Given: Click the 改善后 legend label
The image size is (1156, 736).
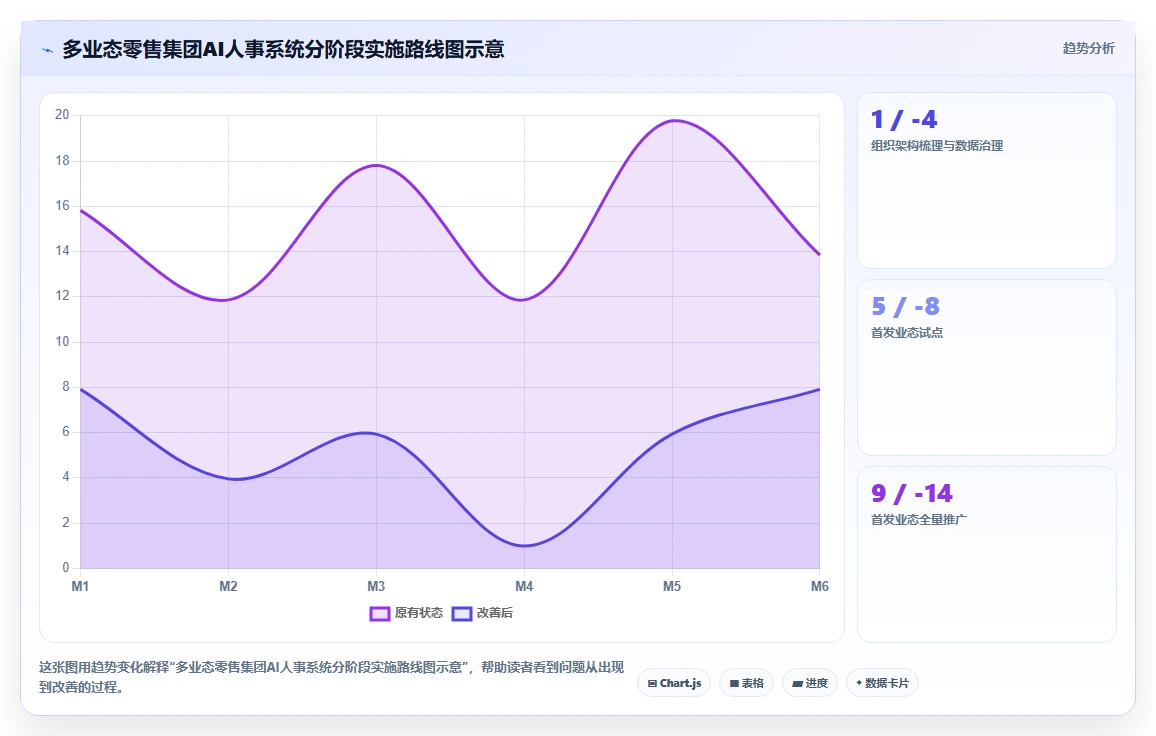Looking at the screenshot, I should click(495, 613).
